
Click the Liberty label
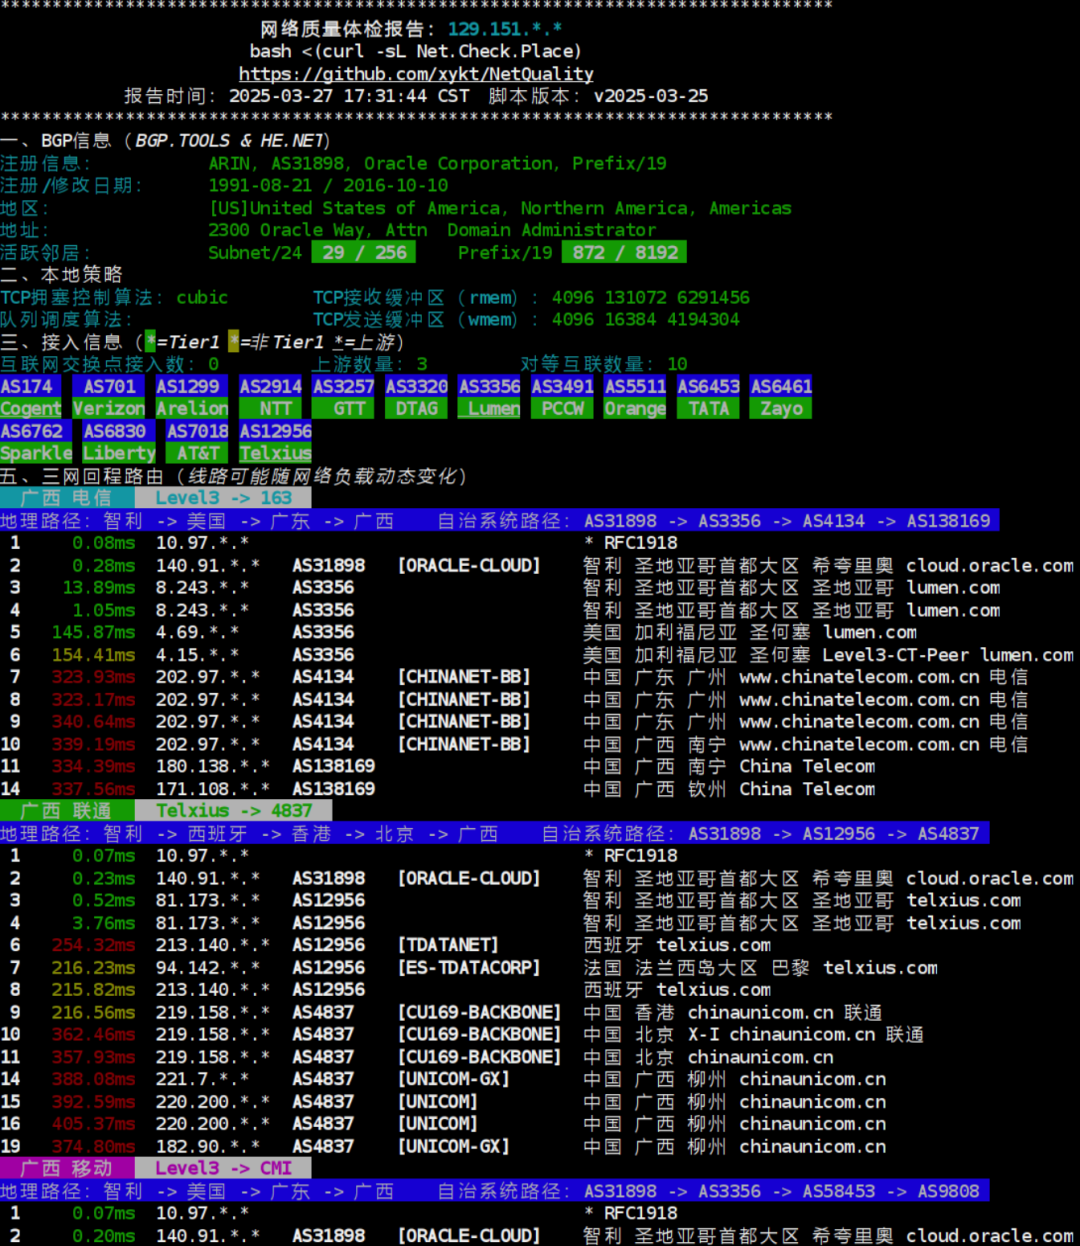119,453
